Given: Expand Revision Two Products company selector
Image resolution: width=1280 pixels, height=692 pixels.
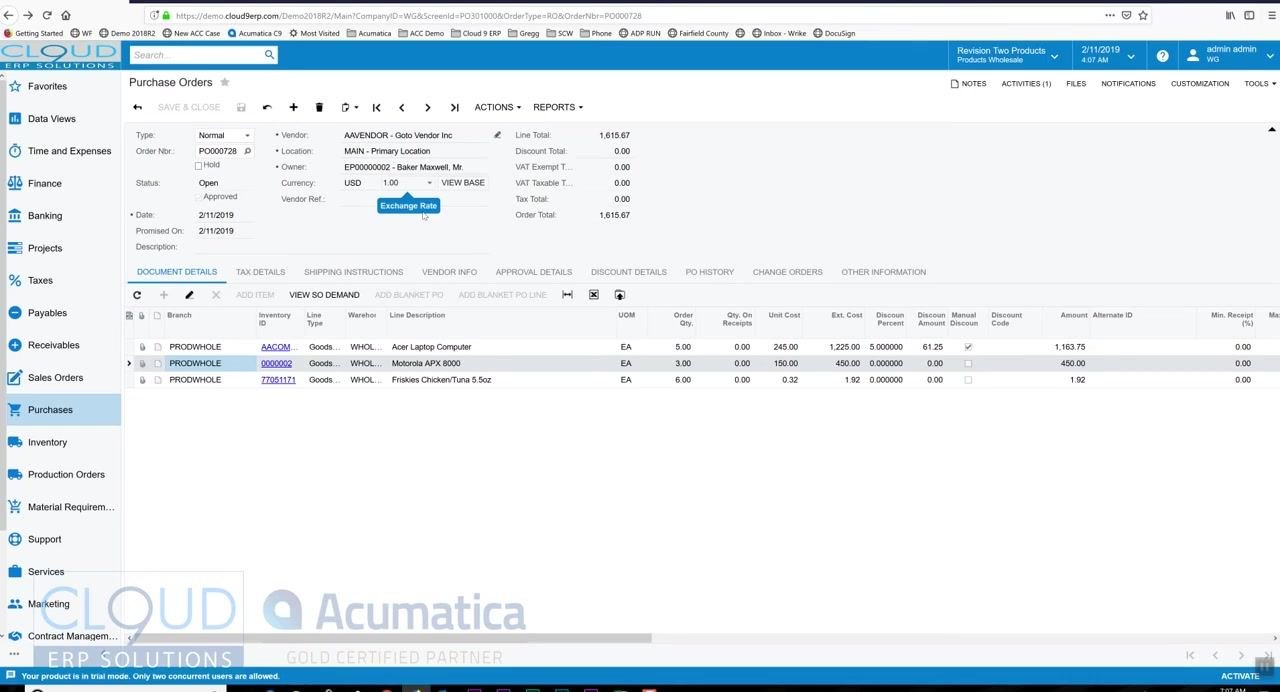Looking at the screenshot, I should click(x=1007, y=55).
